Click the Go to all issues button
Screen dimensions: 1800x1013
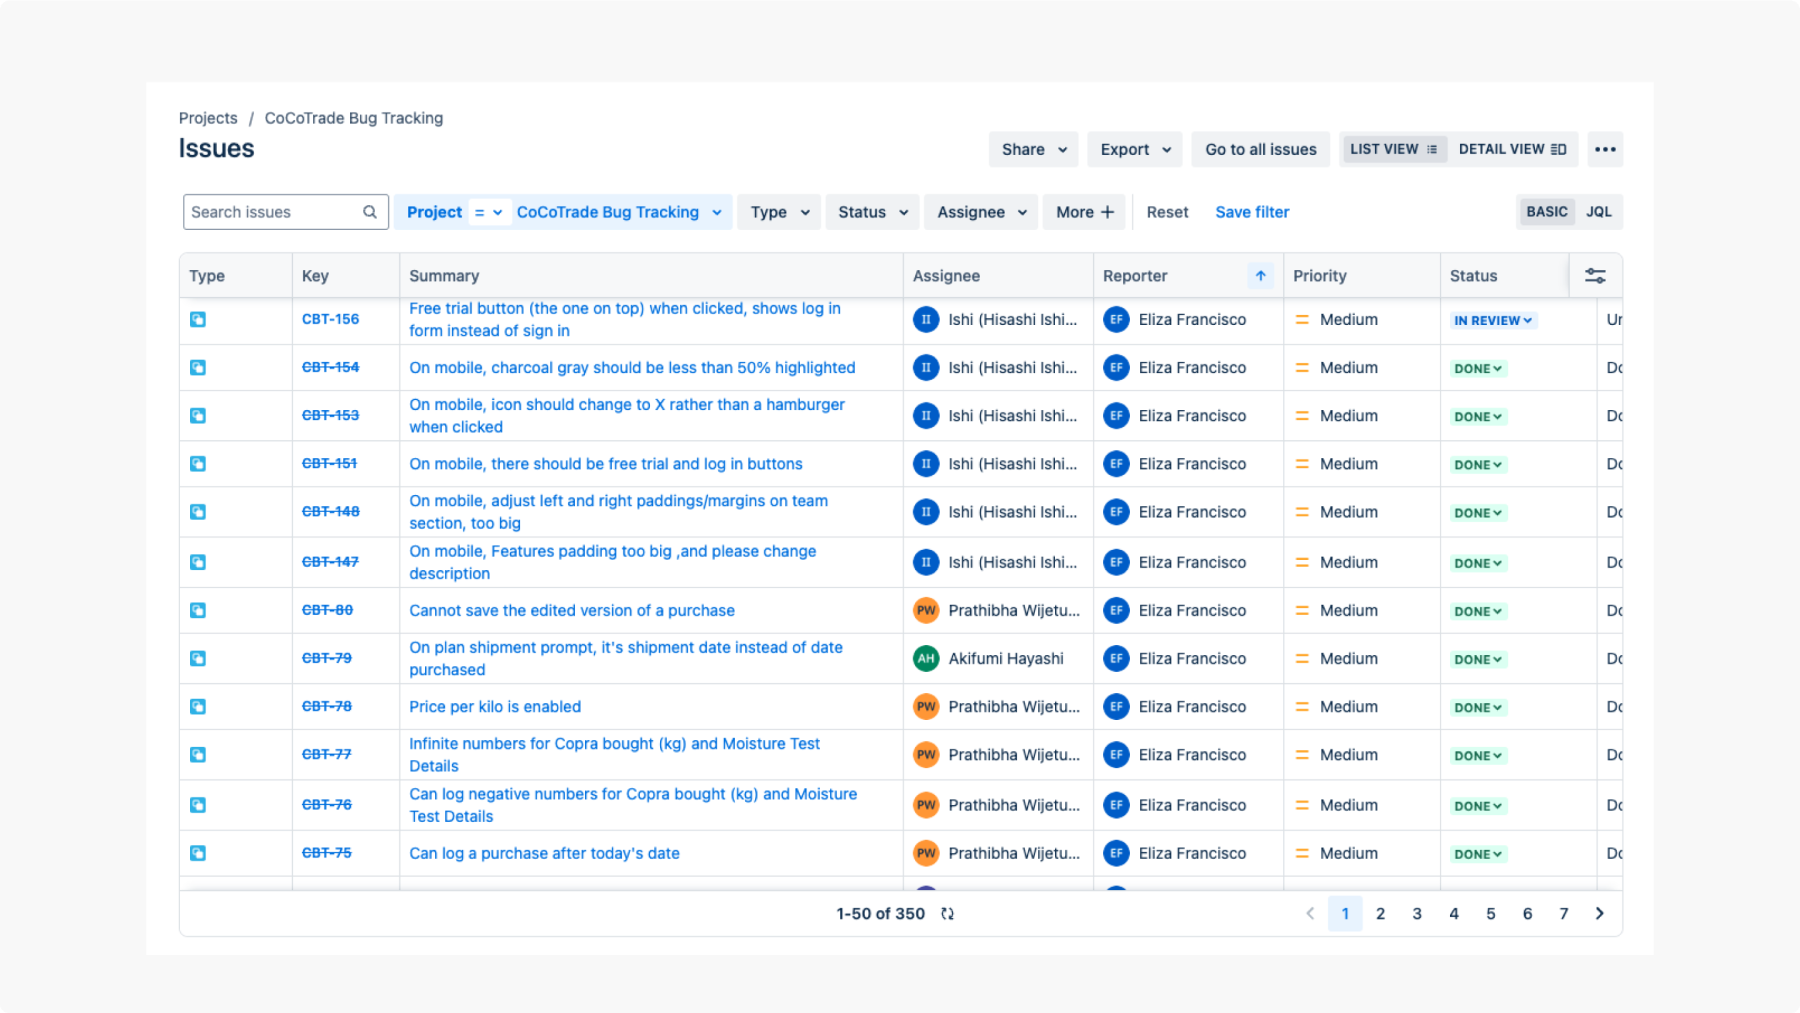(1260, 149)
